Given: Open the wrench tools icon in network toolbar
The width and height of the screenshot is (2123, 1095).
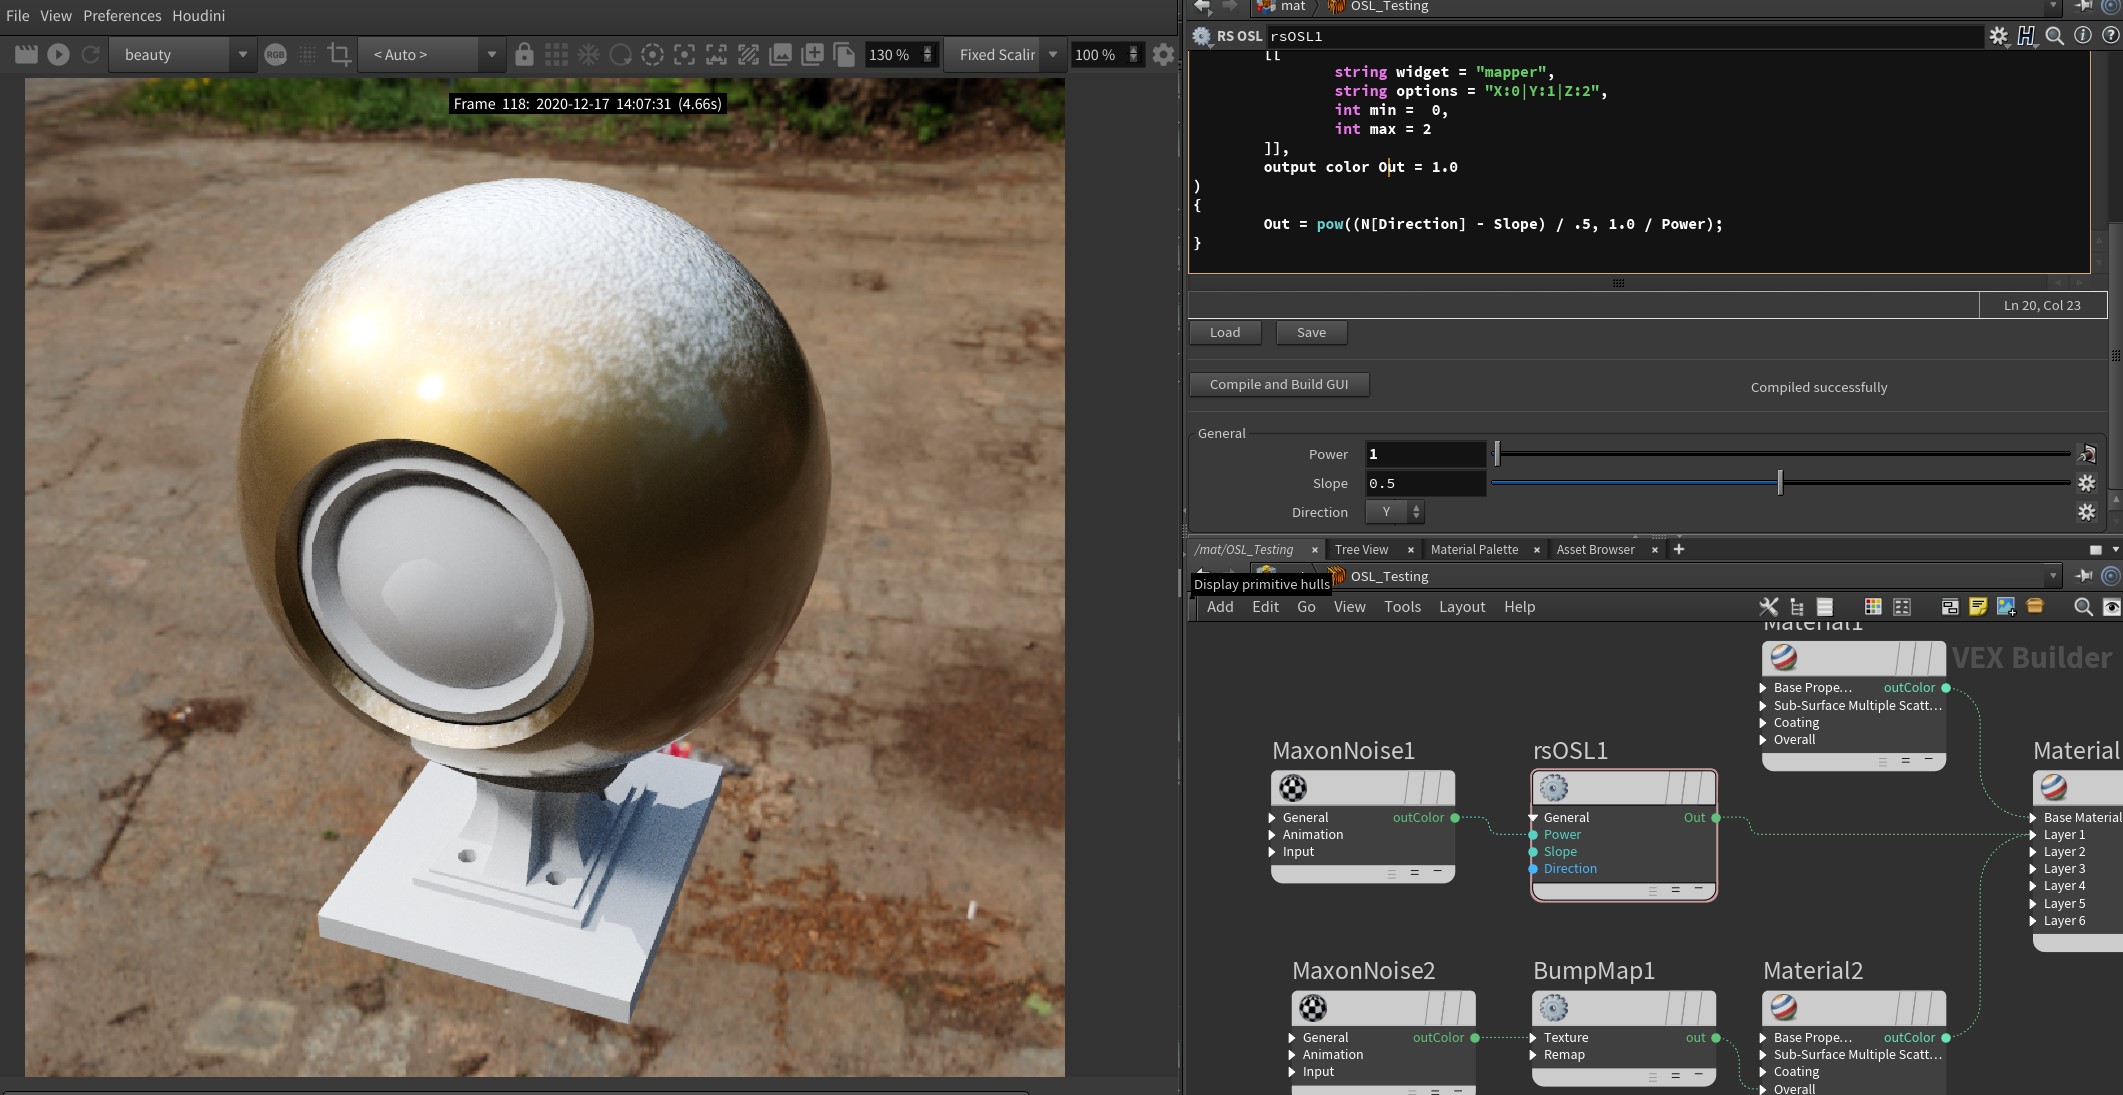Looking at the screenshot, I should (x=1768, y=607).
